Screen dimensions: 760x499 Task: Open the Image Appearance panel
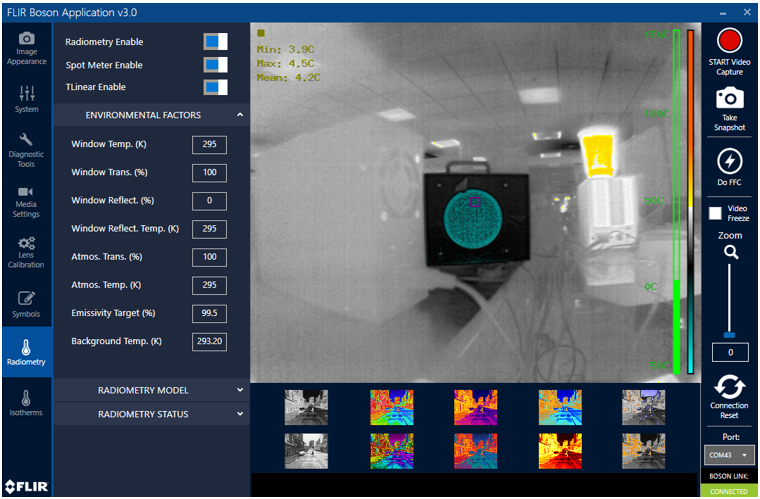[x=27, y=48]
